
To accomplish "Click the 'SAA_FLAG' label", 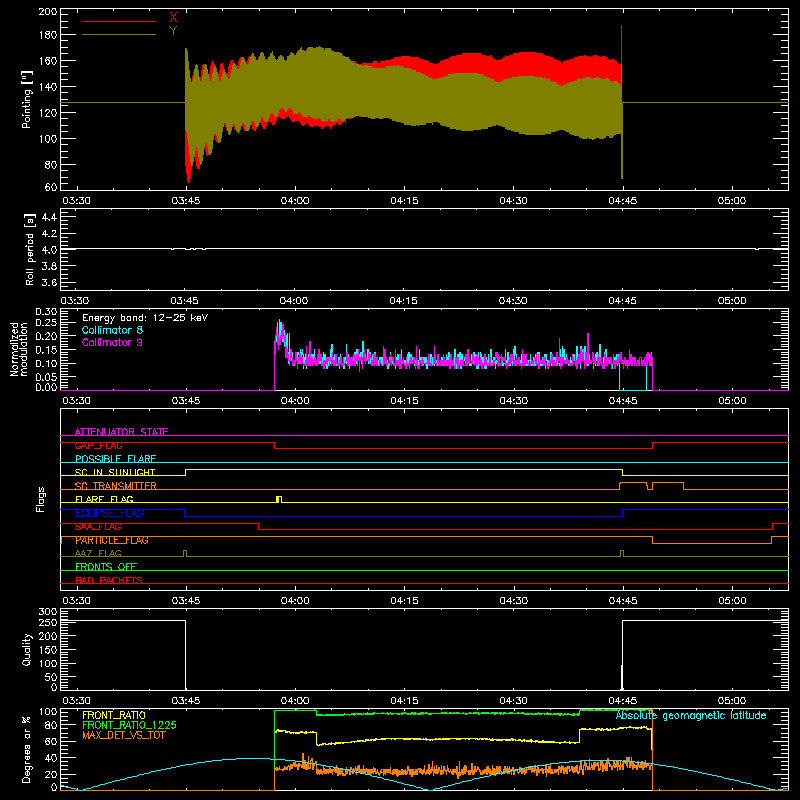I will (x=98, y=527).
